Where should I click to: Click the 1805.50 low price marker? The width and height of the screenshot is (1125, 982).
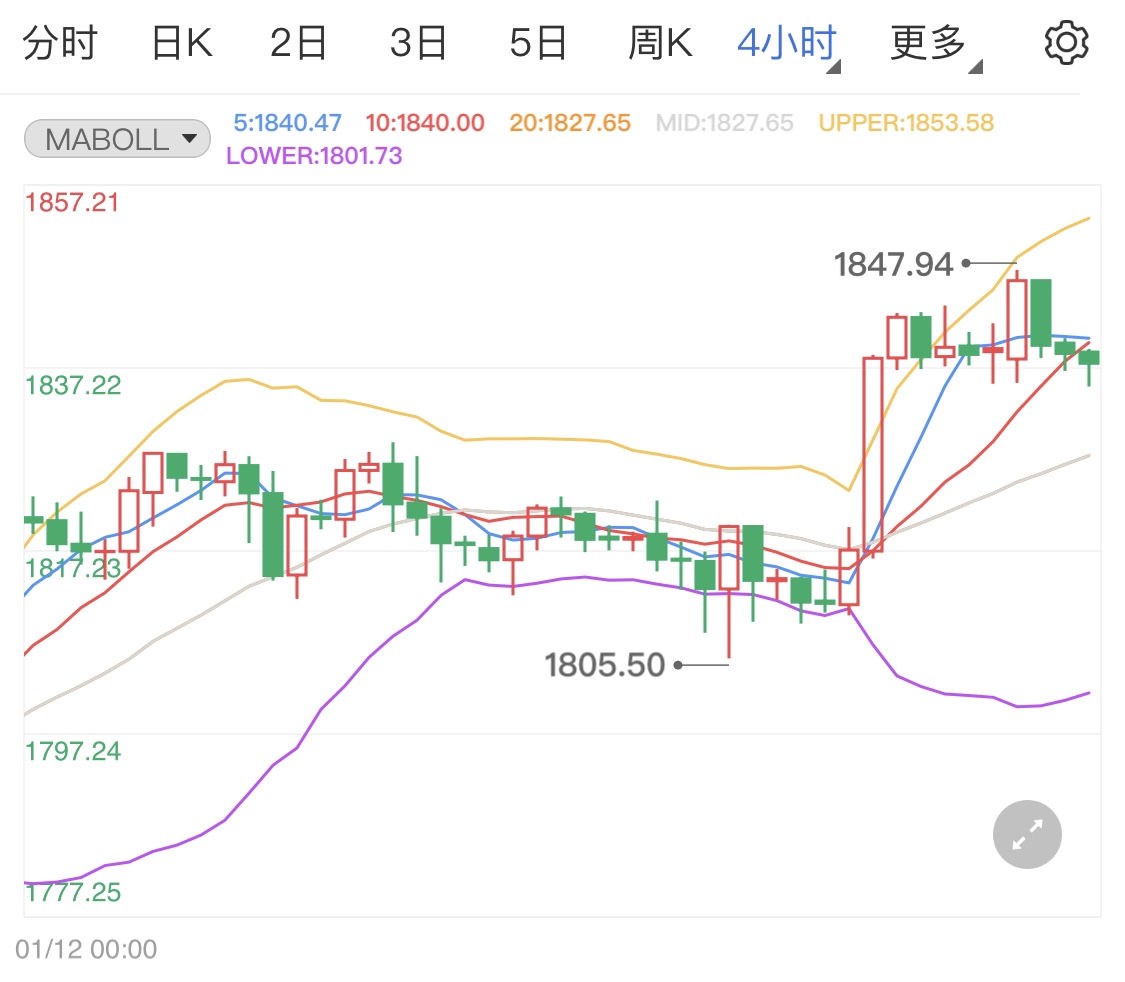tap(605, 664)
